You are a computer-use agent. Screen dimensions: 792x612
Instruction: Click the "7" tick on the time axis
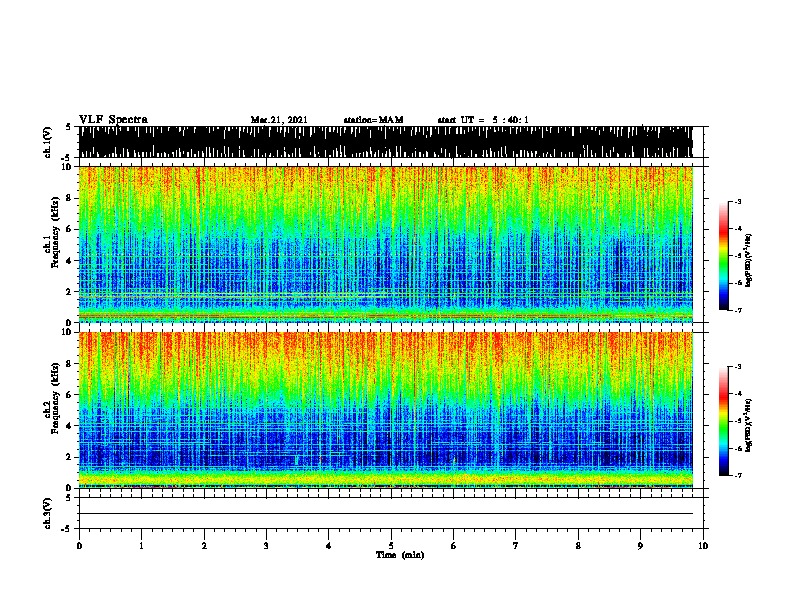click(x=516, y=546)
